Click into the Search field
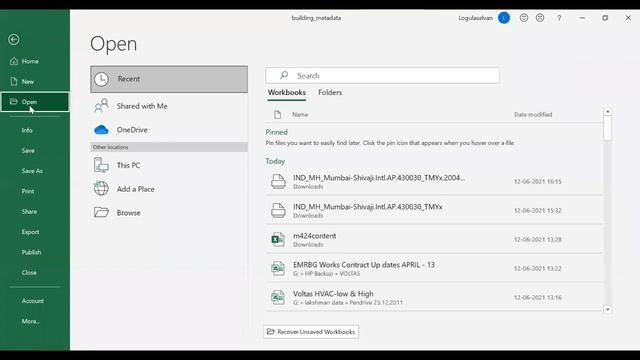The height and width of the screenshot is (360, 640). 382,76
